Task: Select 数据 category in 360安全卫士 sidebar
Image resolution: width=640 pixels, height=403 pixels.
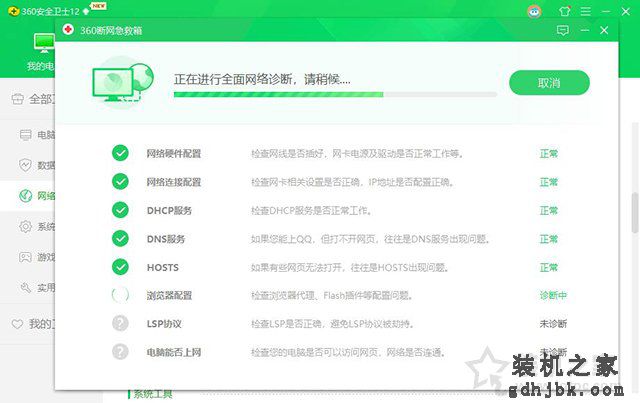Action: point(37,165)
